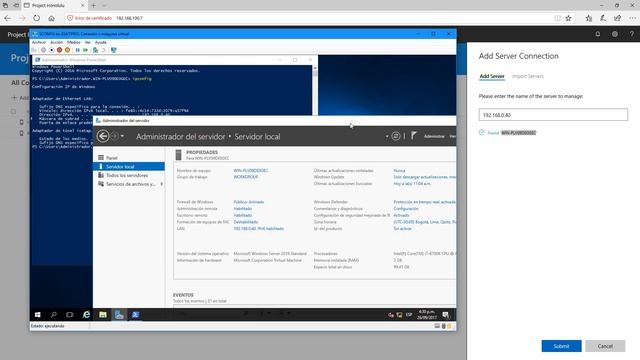Open the Ayuda menu
Image resolution: width=640 pixels, height=360 pixels.
point(100,42)
